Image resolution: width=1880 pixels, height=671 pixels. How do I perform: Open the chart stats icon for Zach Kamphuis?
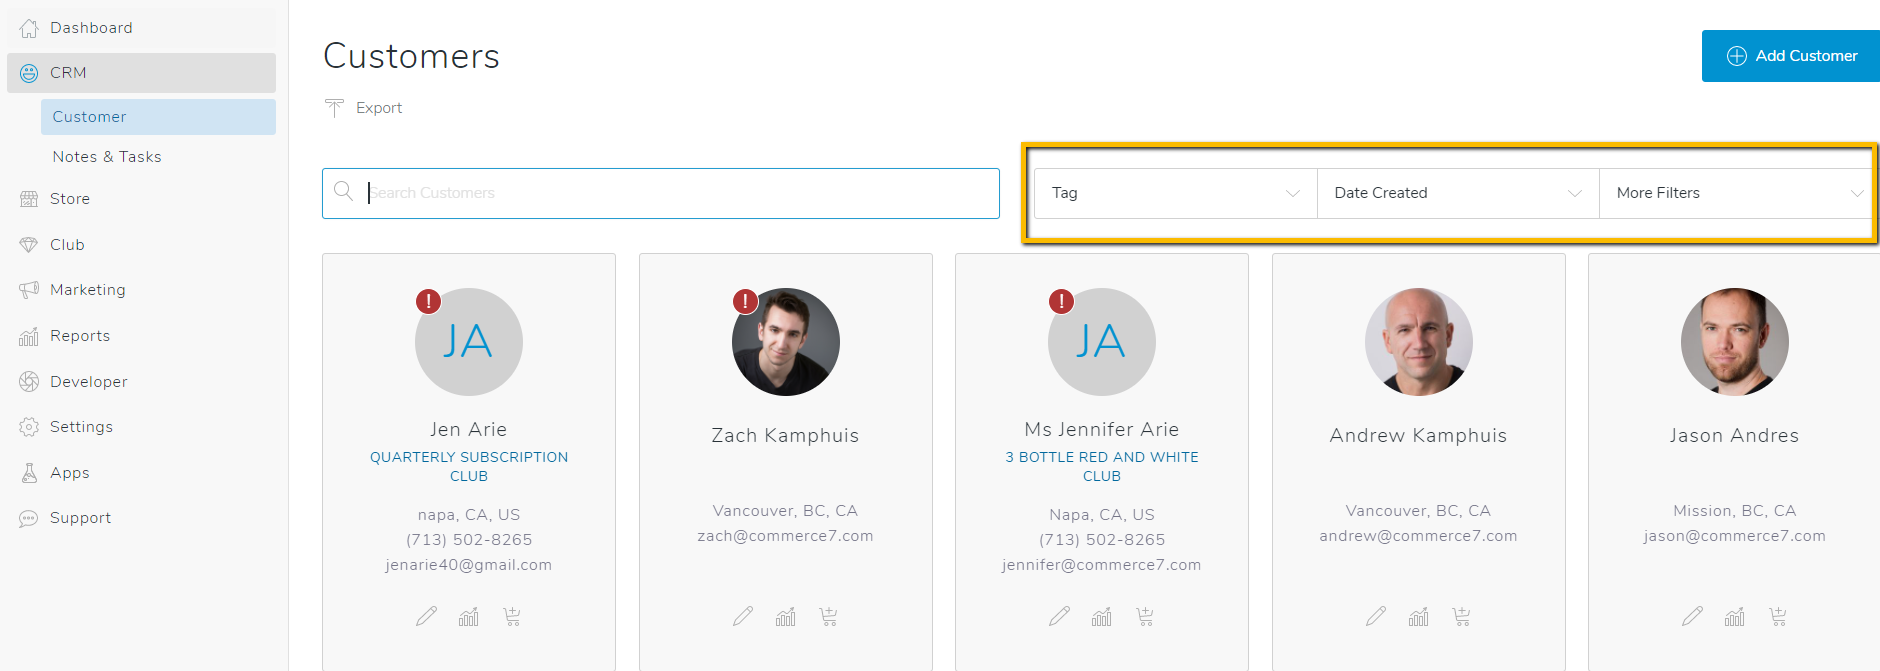(786, 616)
